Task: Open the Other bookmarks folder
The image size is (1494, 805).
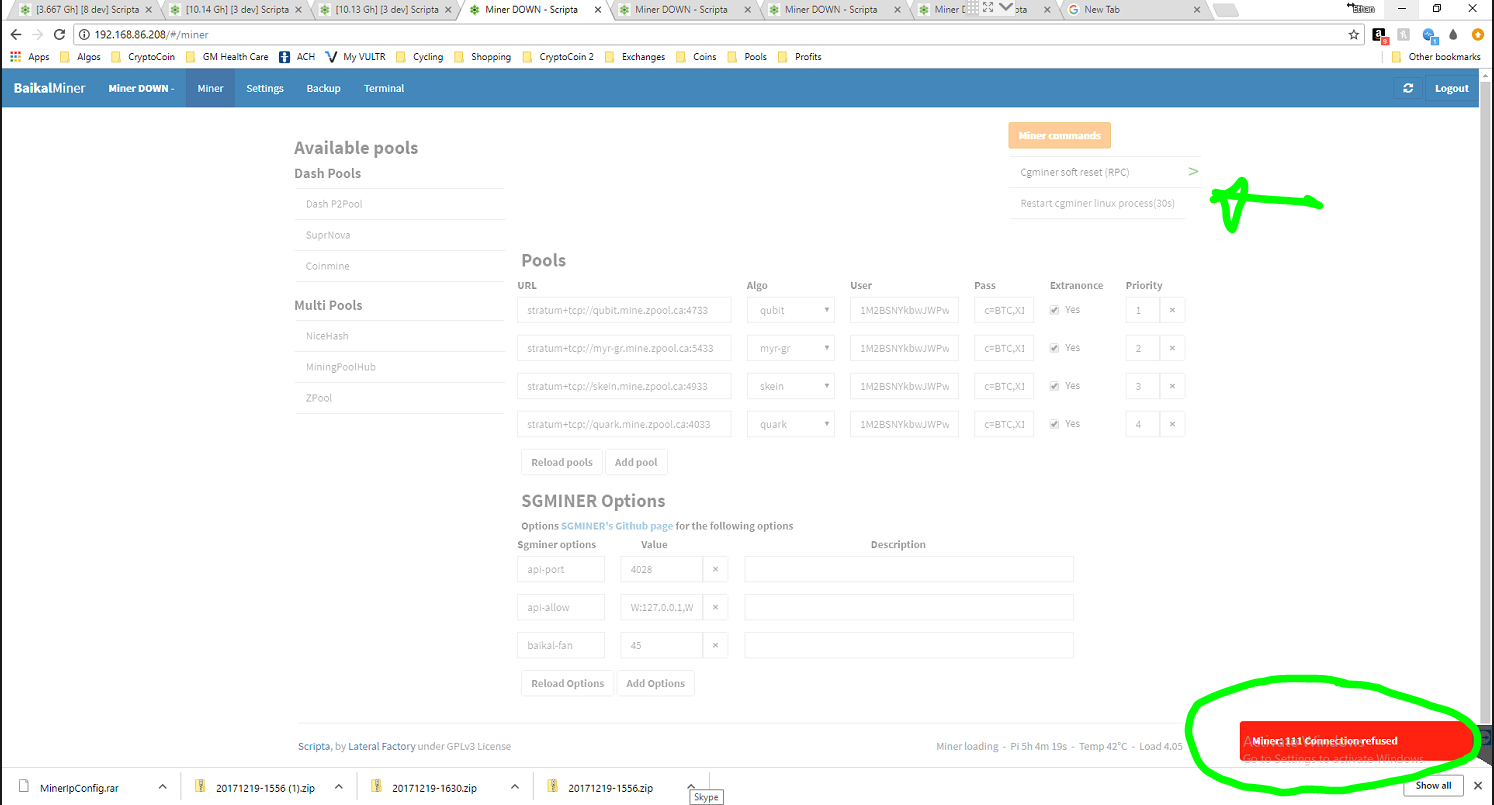Action: point(1436,57)
